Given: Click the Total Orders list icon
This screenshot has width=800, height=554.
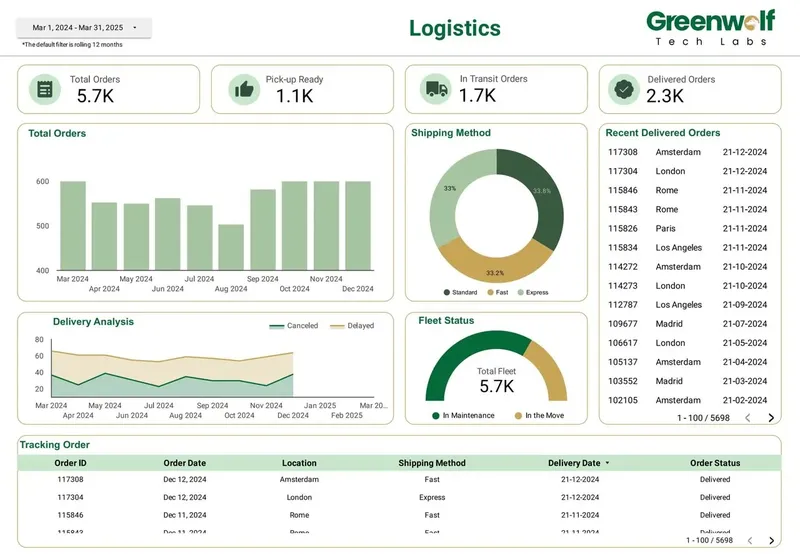Looking at the screenshot, I should pyautogui.click(x=45, y=89).
